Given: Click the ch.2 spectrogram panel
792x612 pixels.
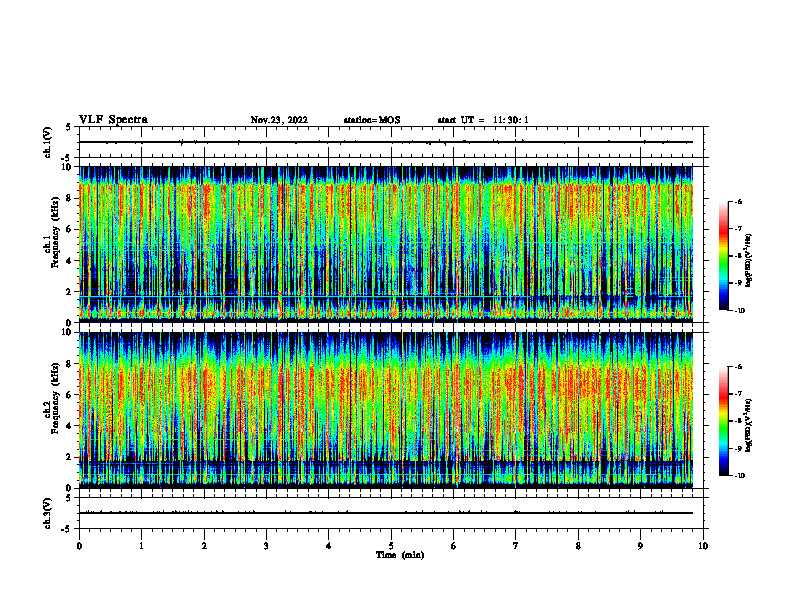Looking at the screenshot, I should tap(386, 410).
